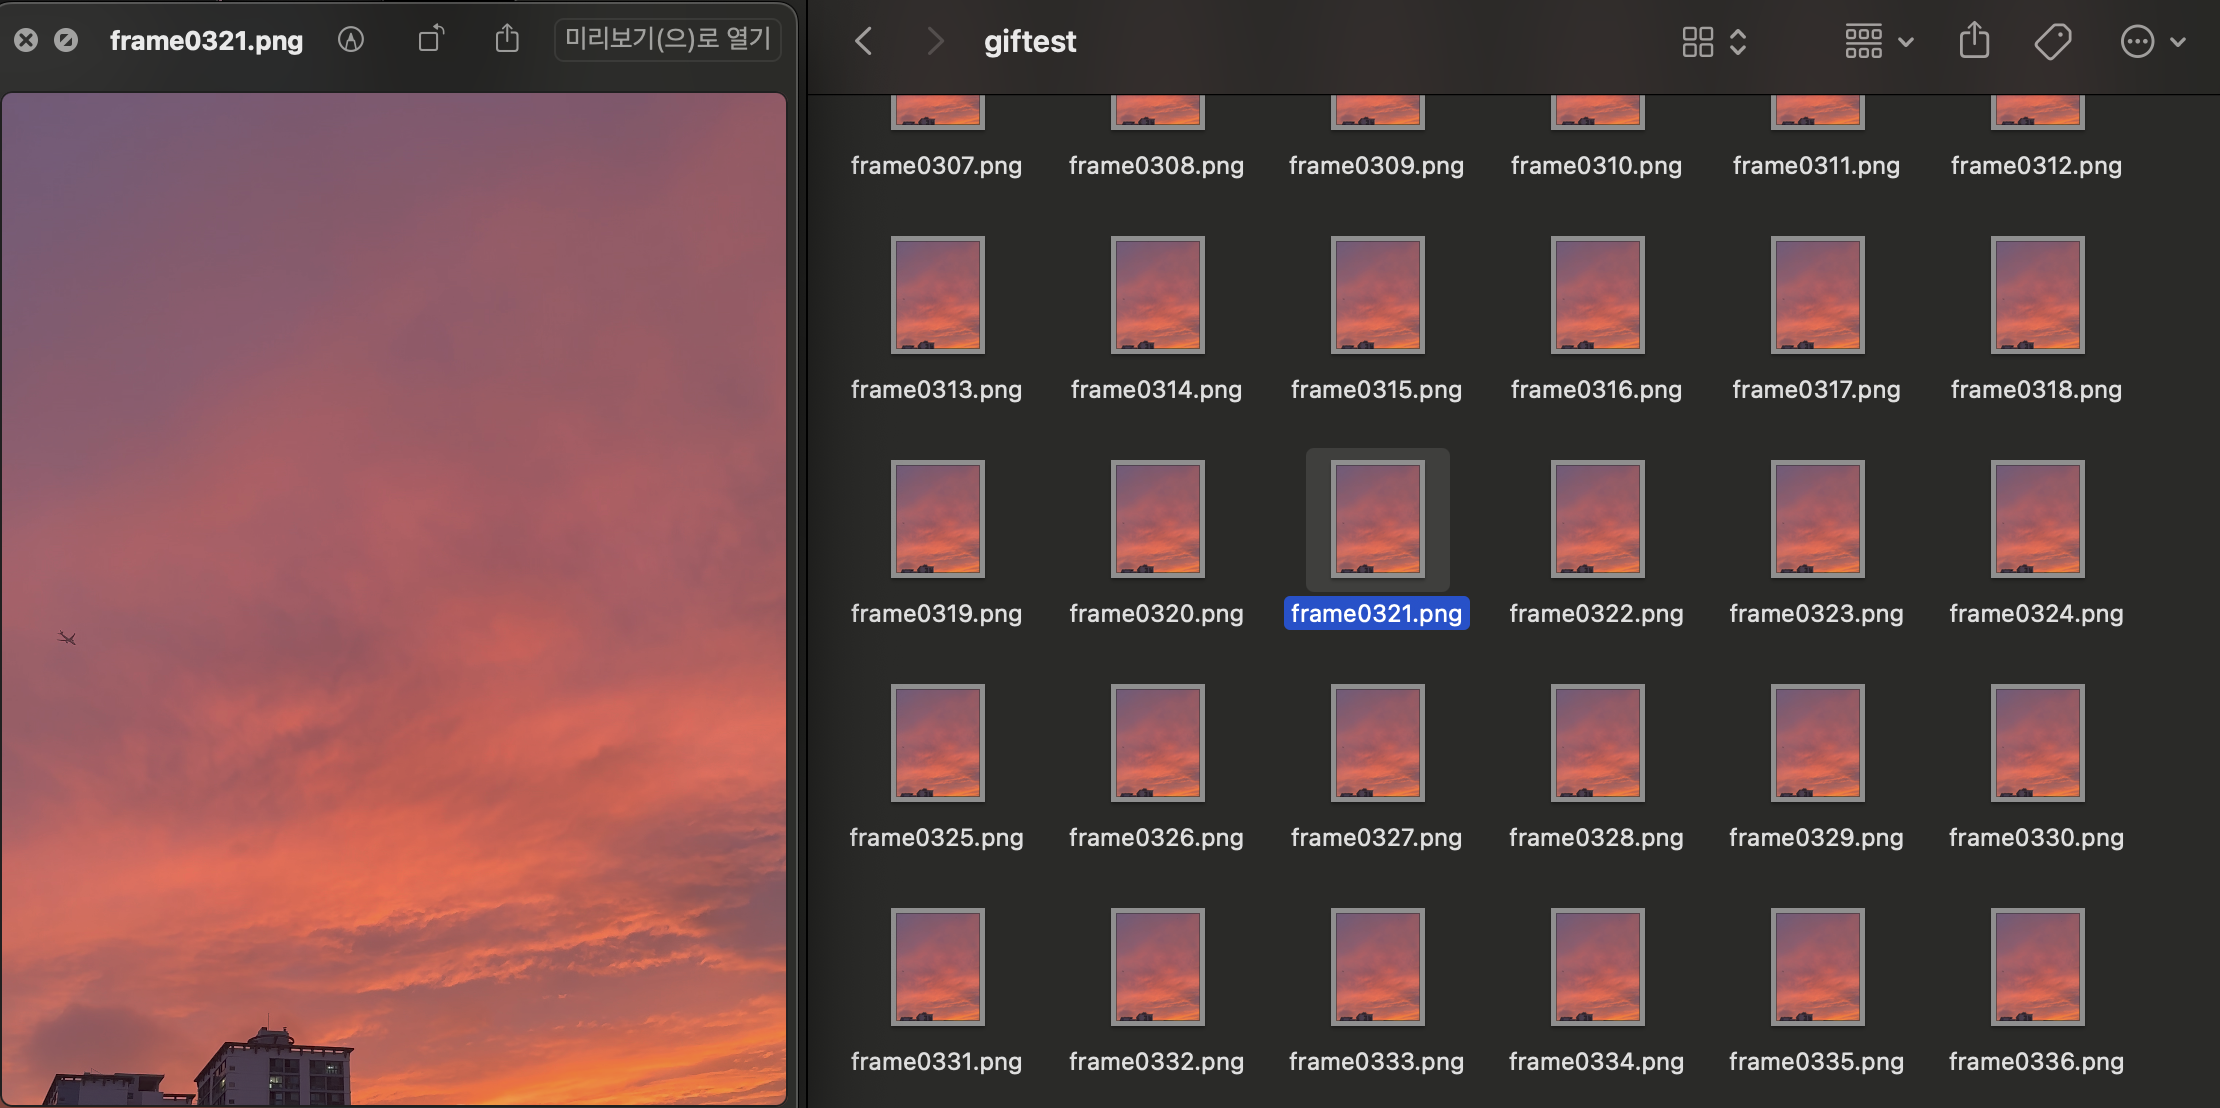Select the frame0315.png file

pos(1377,295)
